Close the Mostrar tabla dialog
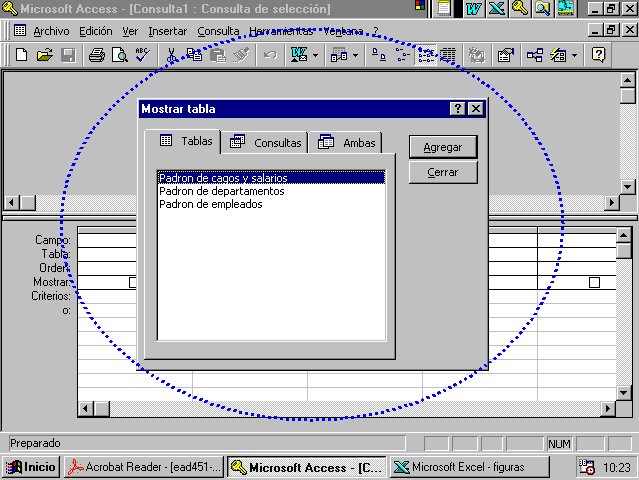The height and width of the screenshot is (480, 639). [476, 109]
